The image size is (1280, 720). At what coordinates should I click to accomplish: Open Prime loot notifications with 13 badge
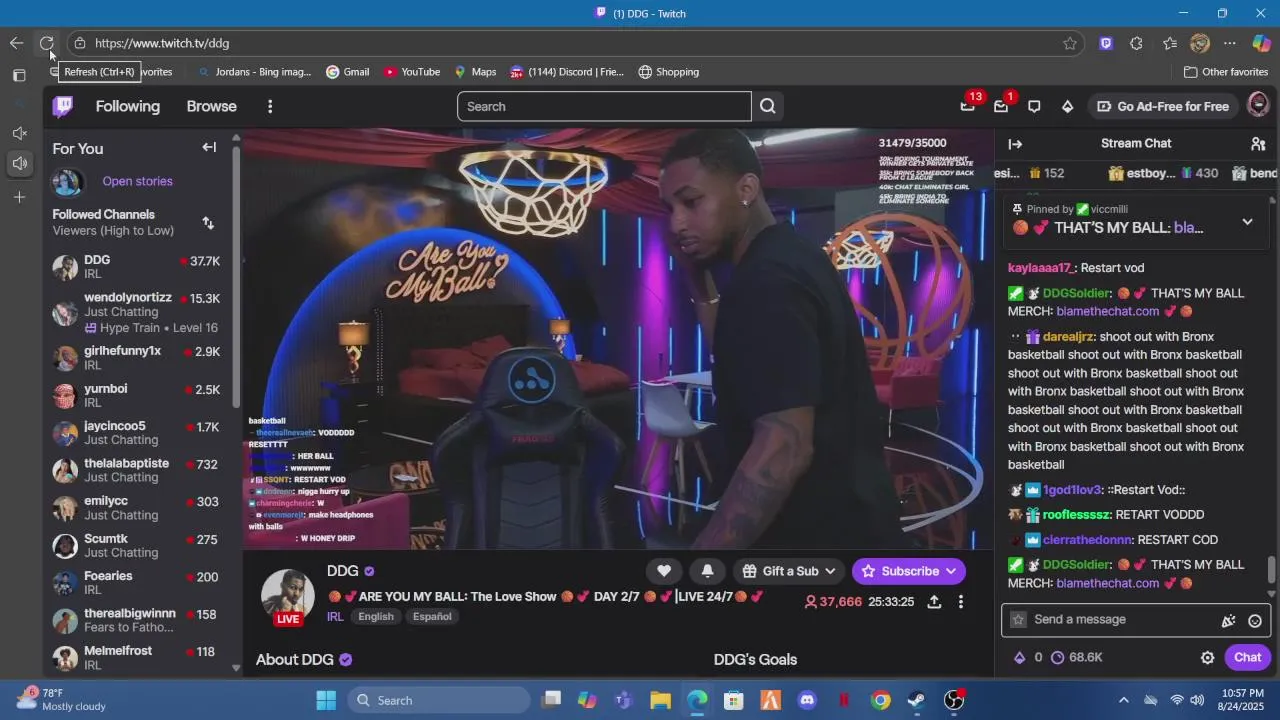(967, 106)
